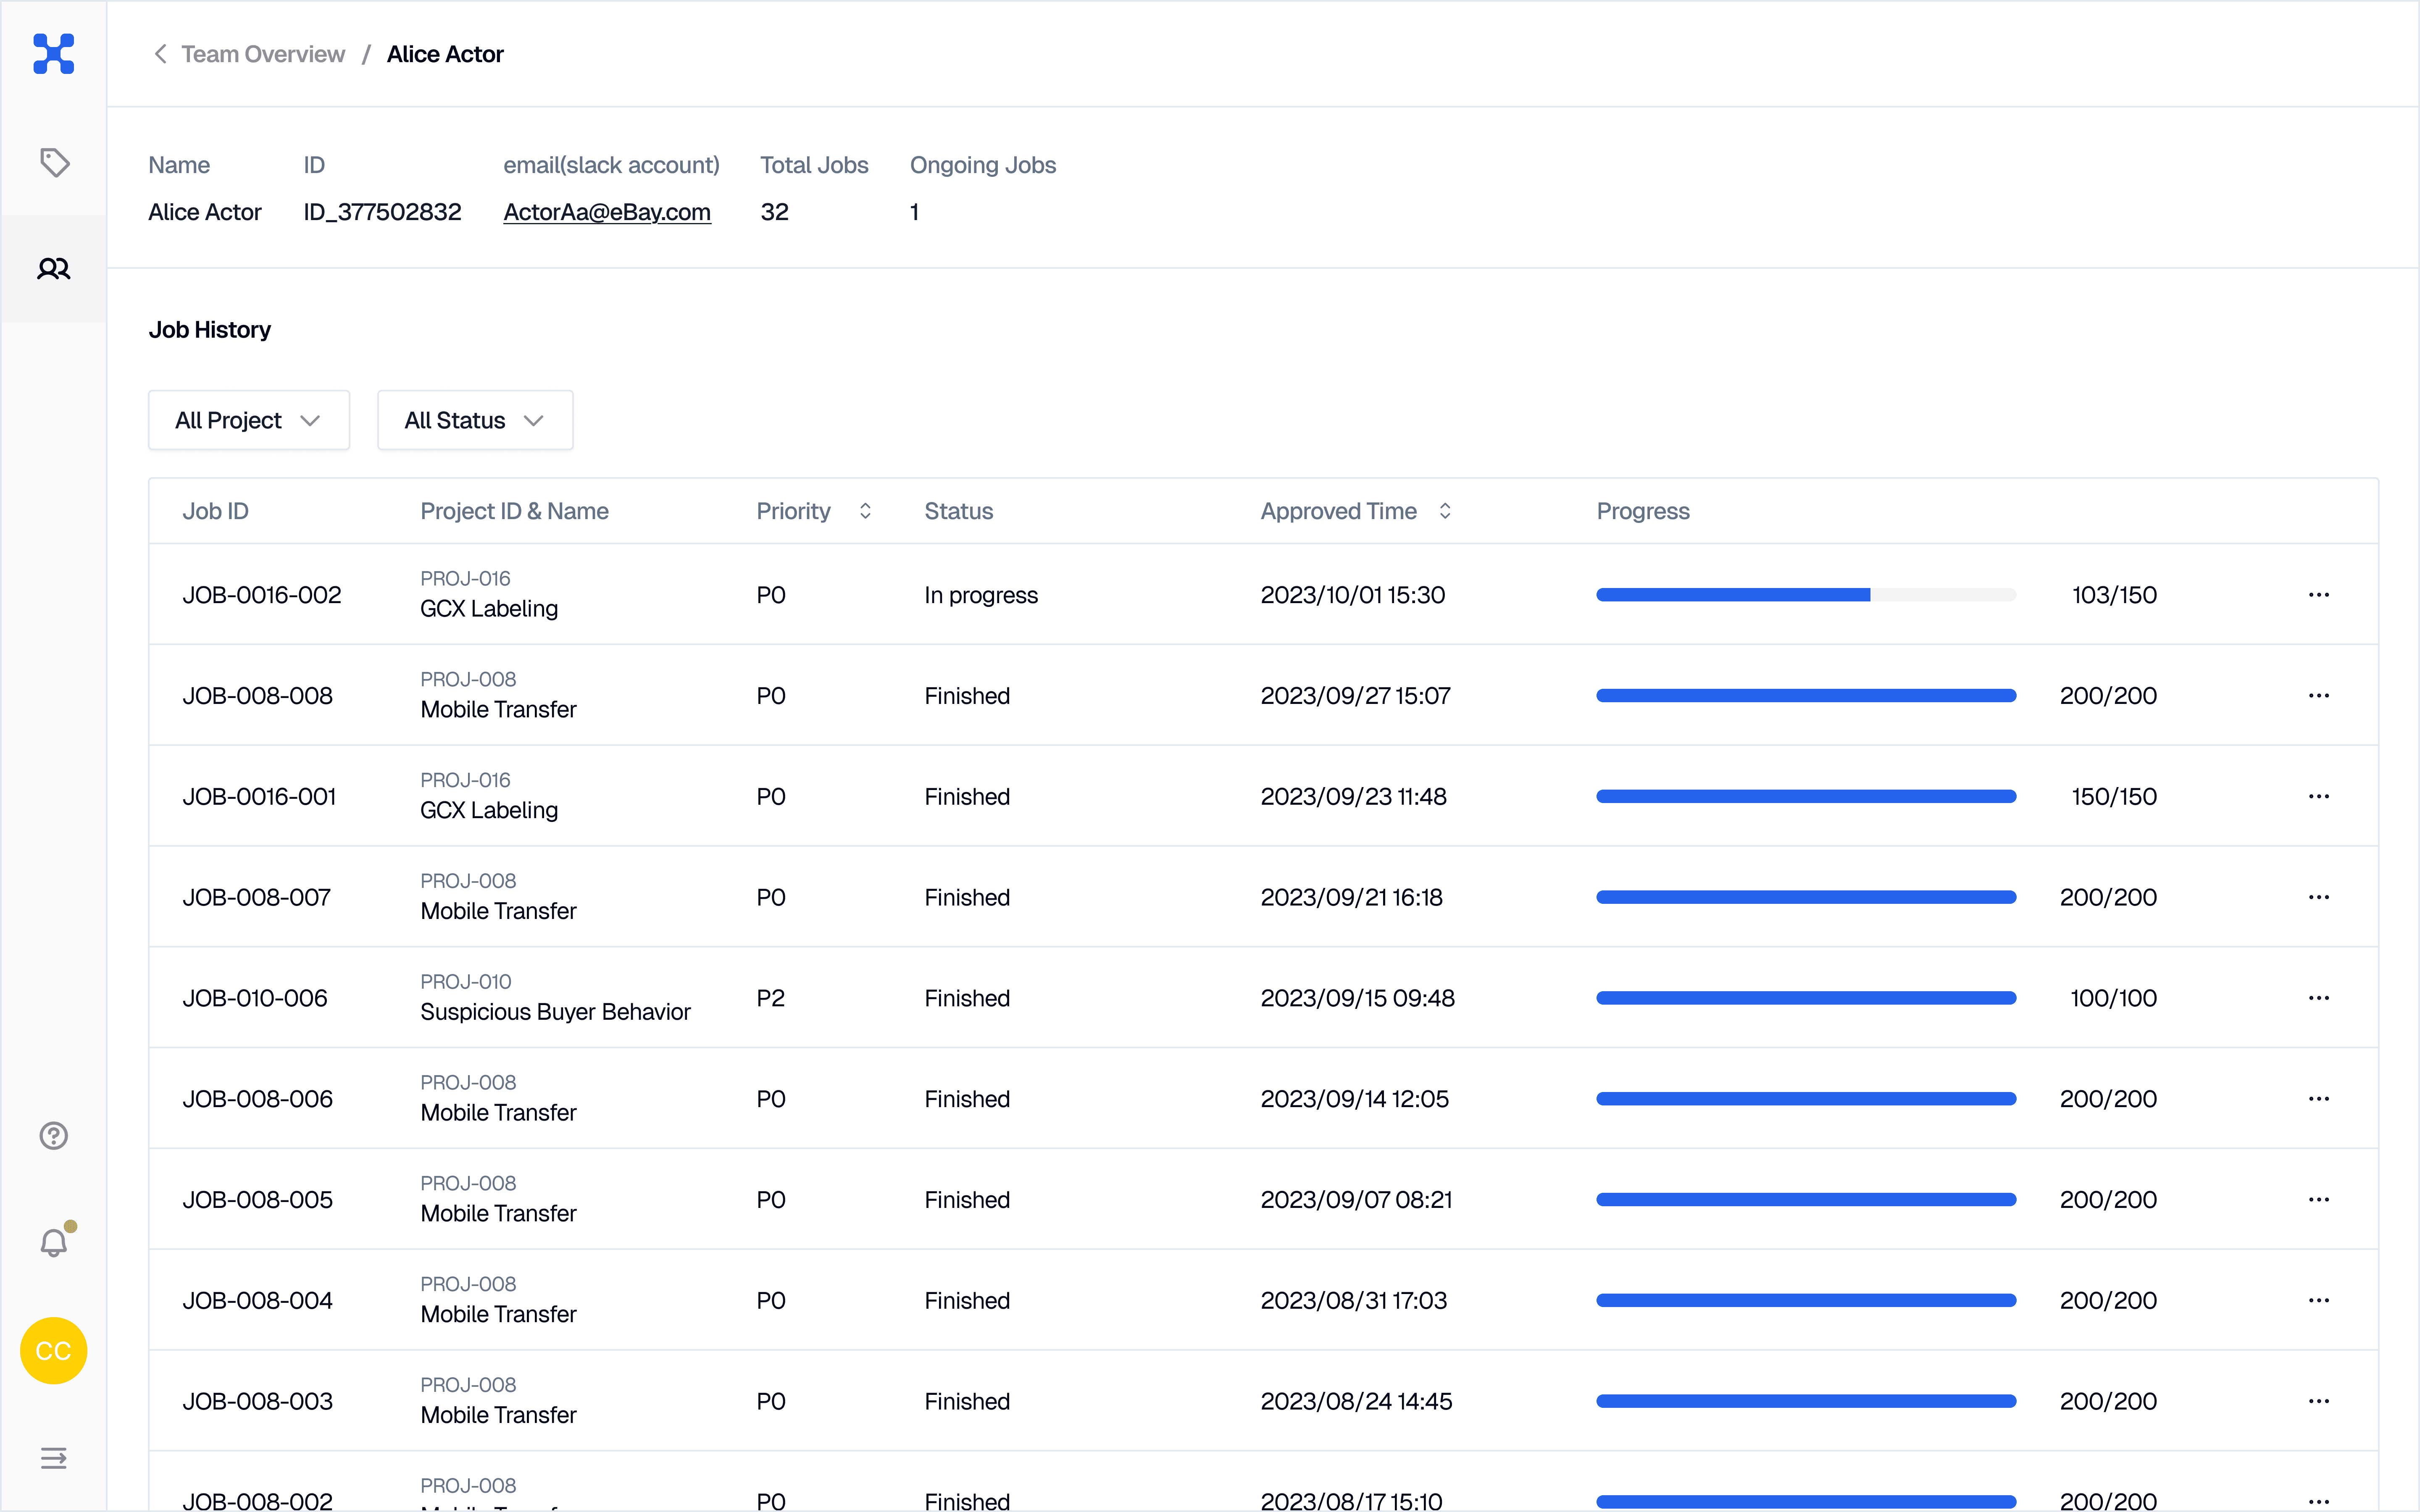Screen dimensions: 2420x1512
Task: Open the All Project dropdown
Action: point(249,420)
